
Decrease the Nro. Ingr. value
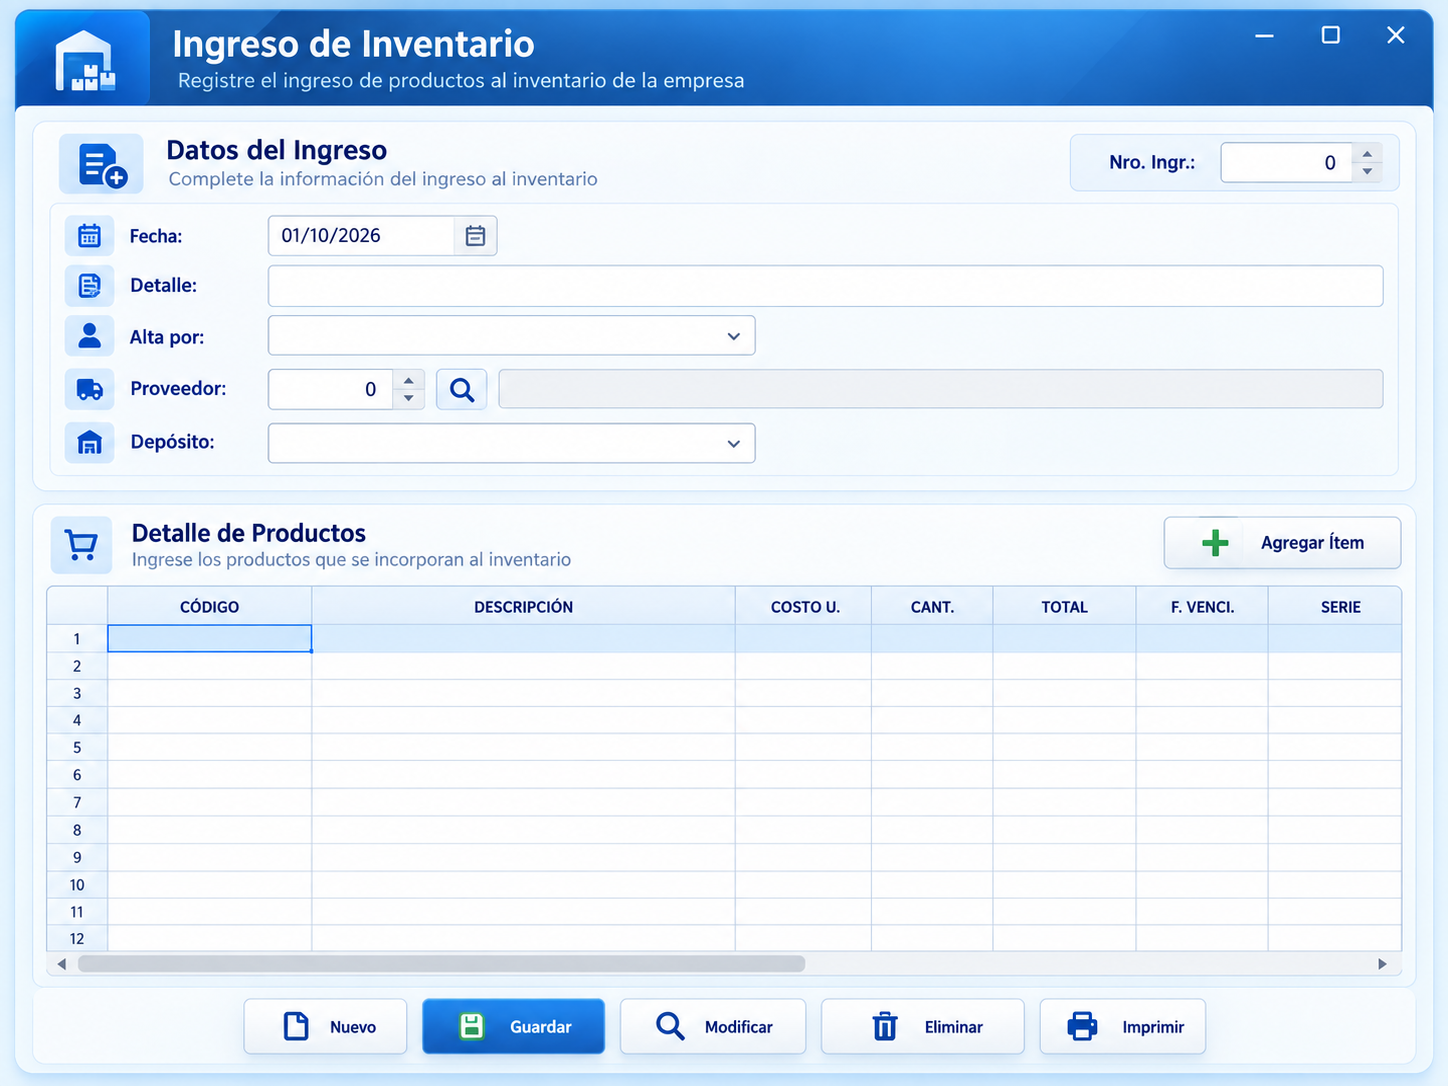(x=1367, y=172)
